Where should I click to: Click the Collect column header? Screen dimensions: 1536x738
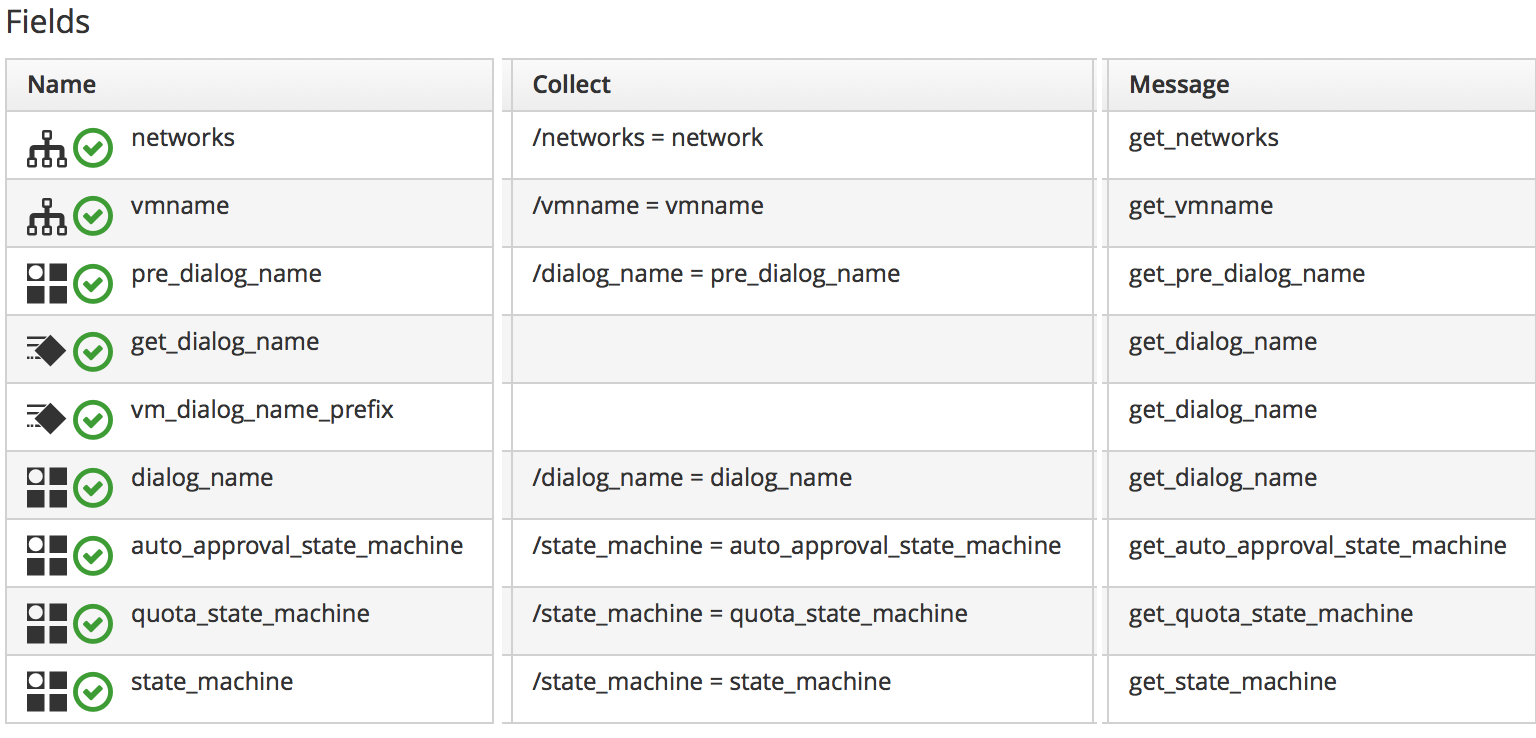coord(571,85)
